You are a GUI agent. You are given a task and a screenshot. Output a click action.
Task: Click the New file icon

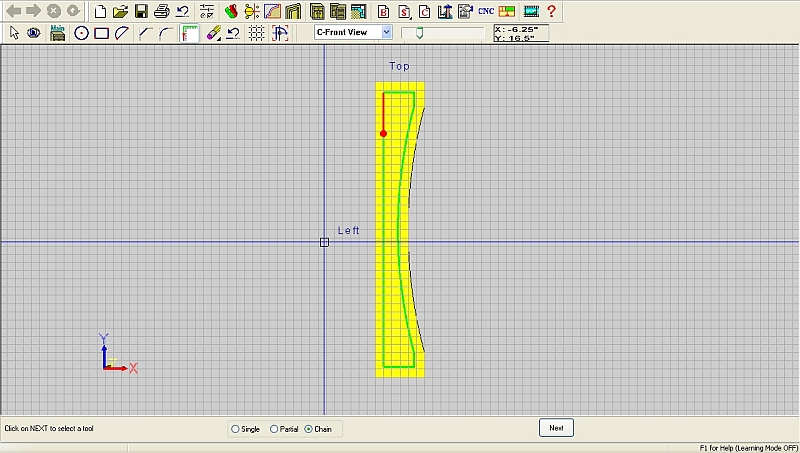click(x=100, y=11)
